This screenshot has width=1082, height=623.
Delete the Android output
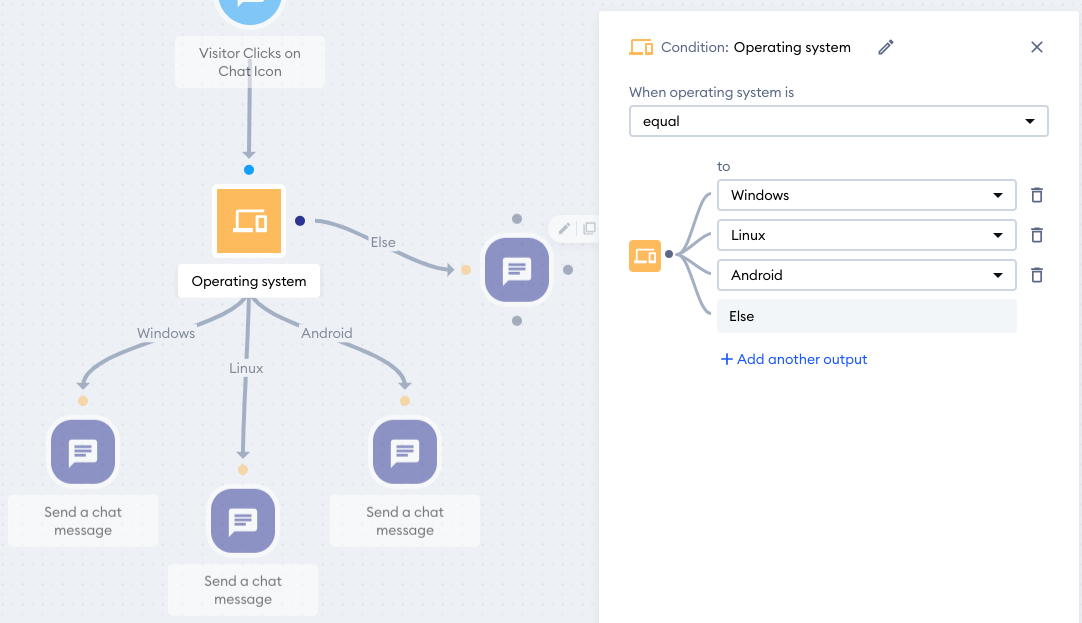click(x=1036, y=275)
